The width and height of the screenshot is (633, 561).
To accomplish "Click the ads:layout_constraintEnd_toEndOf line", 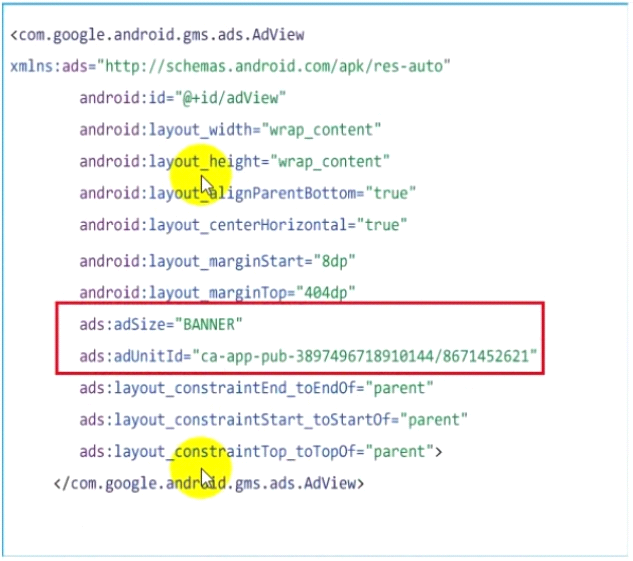I will pyautogui.click(x=257, y=388).
